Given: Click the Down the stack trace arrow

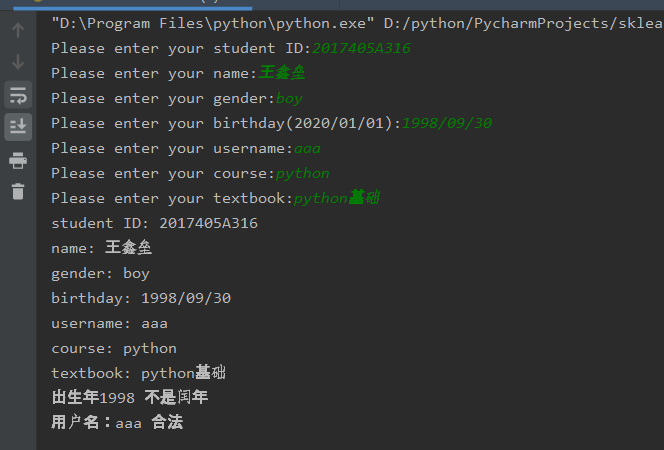Looking at the screenshot, I should pyautogui.click(x=18, y=62).
